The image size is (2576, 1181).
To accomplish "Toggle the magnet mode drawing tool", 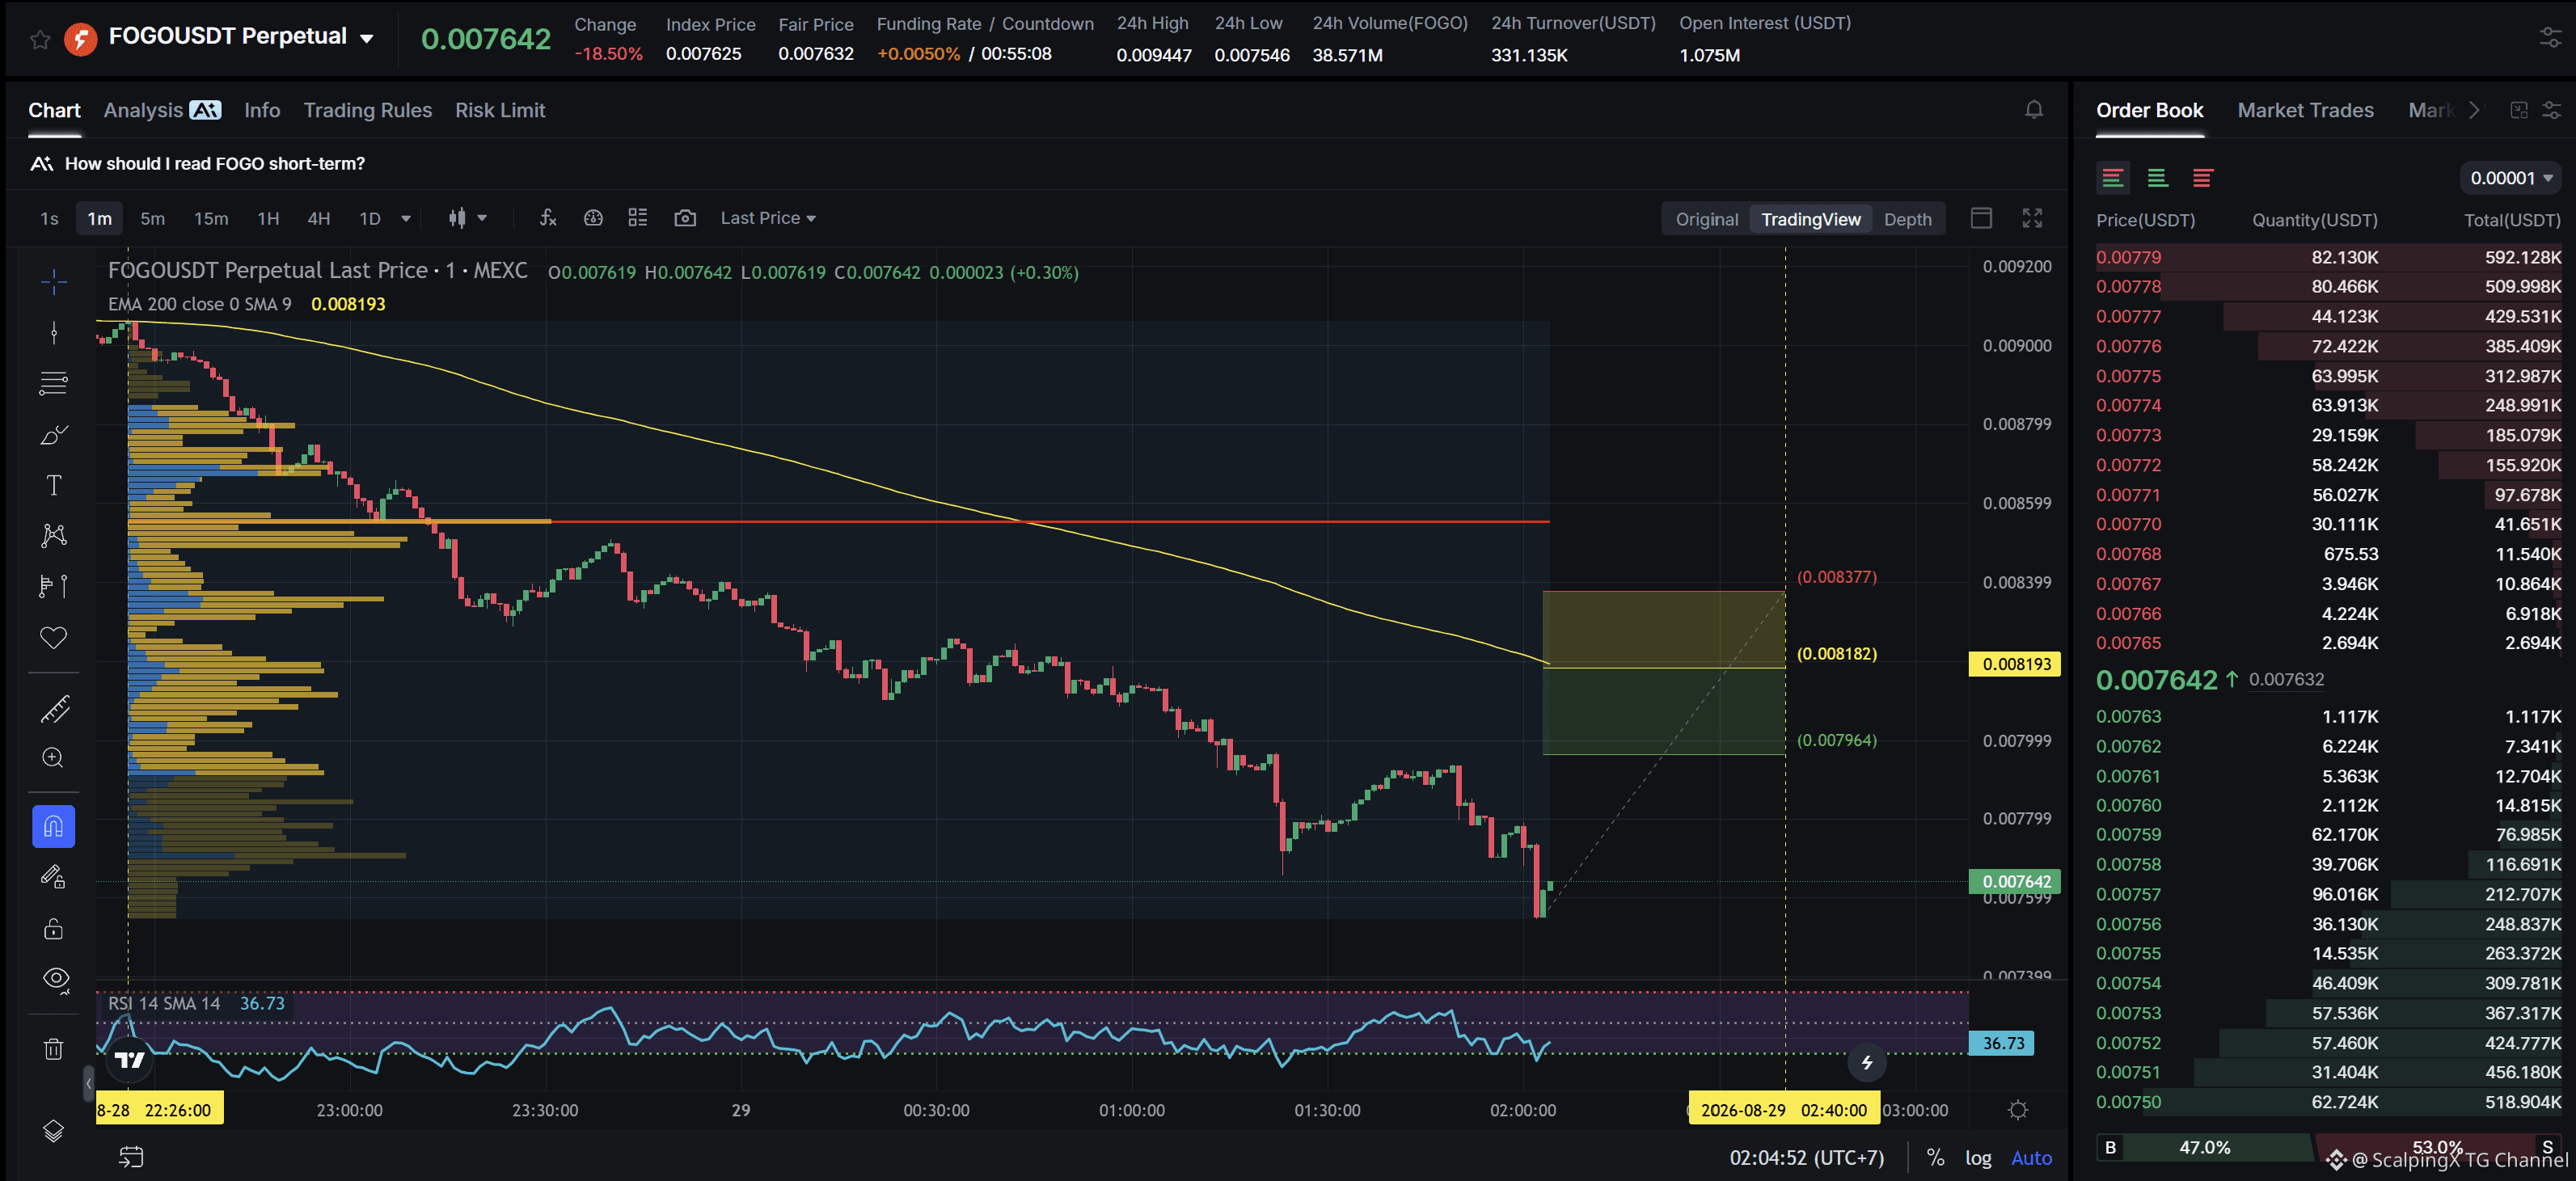I will [x=54, y=827].
